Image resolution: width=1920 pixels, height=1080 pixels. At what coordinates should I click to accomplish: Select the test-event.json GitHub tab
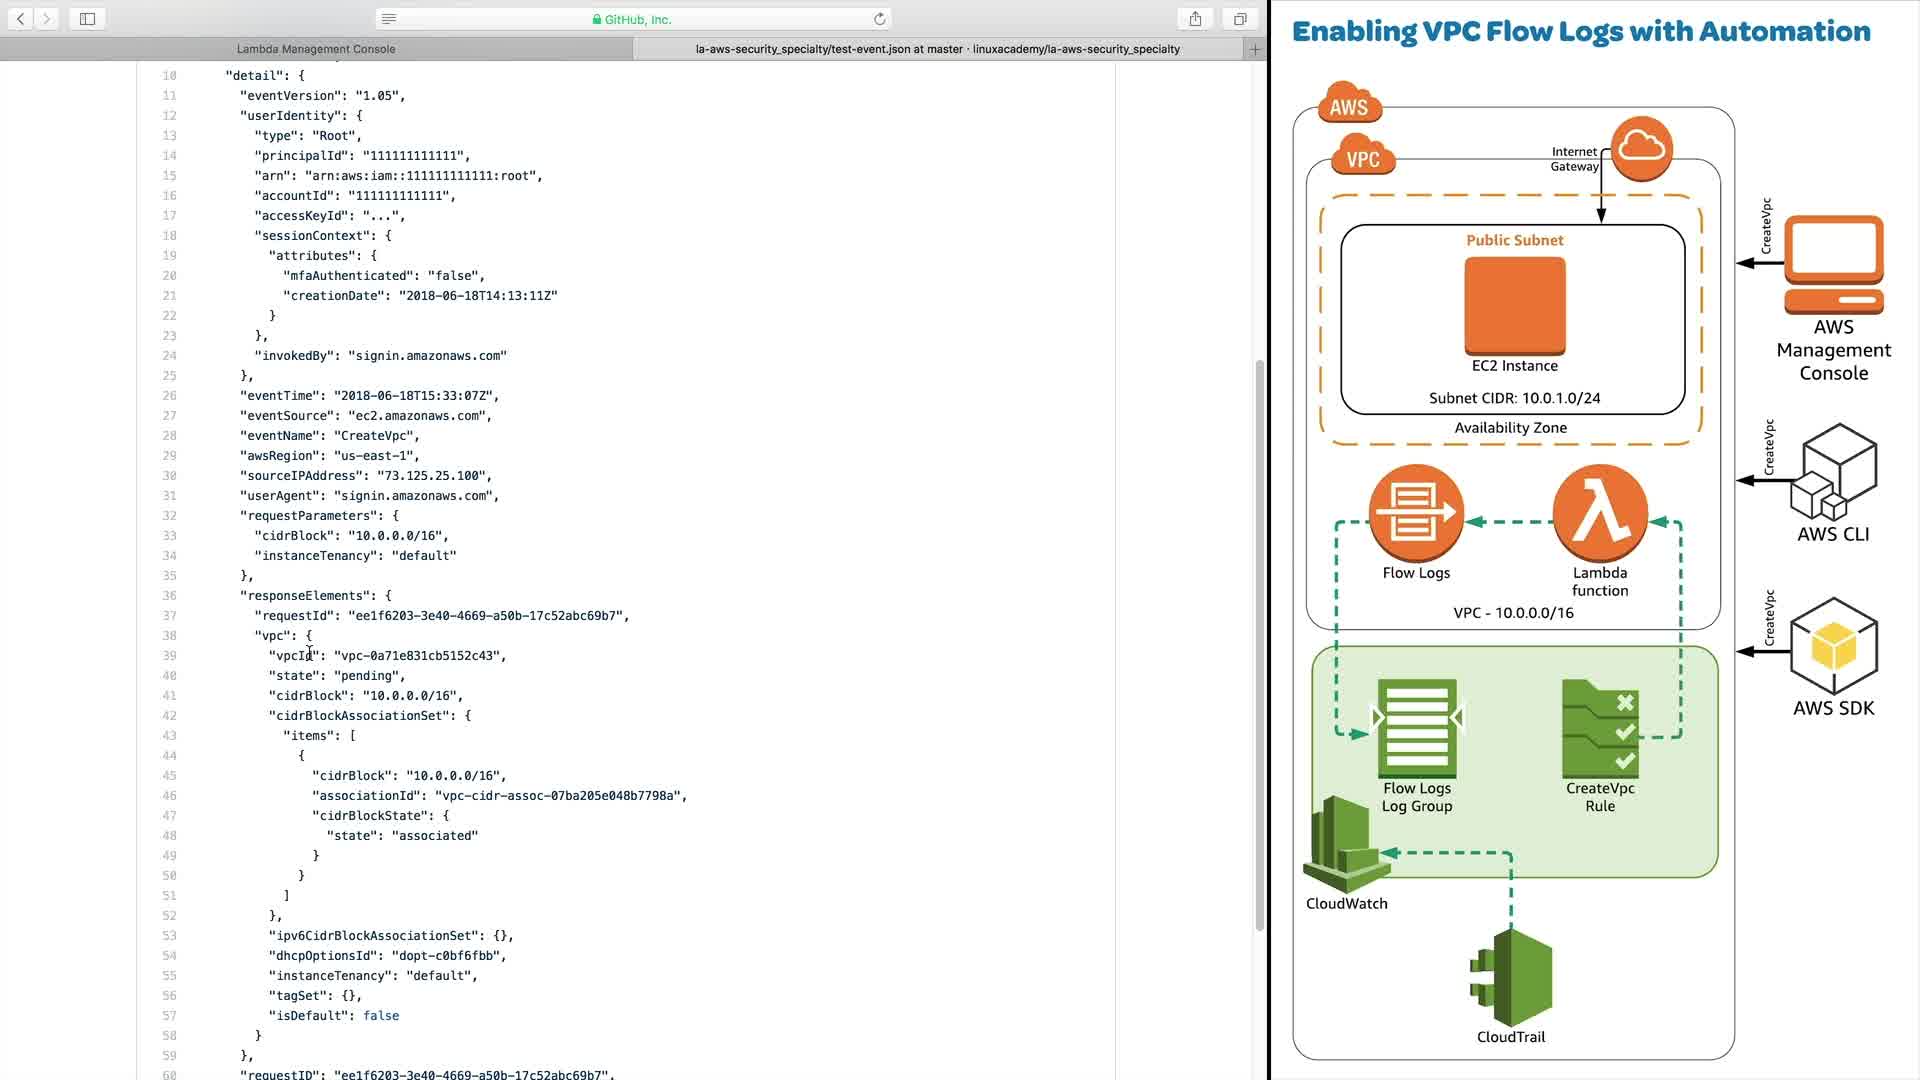click(x=937, y=48)
